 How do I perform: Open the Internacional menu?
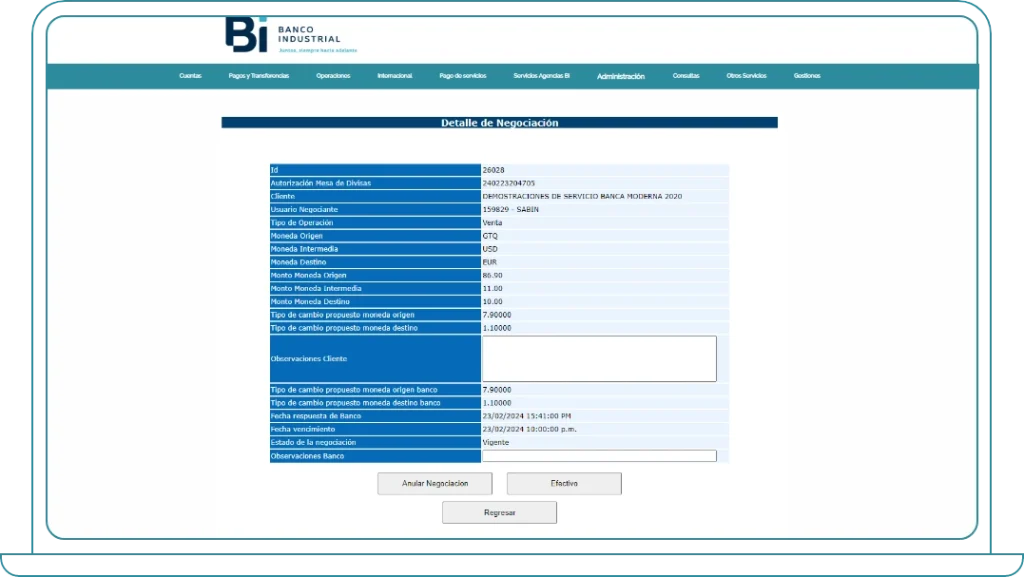(x=395, y=76)
